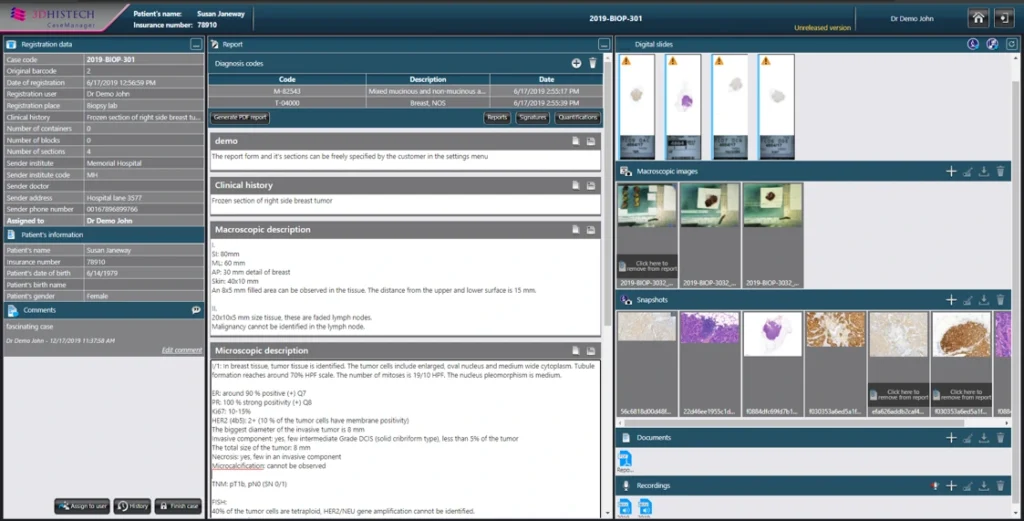Click into the demo section text field
The width and height of the screenshot is (1024, 521).
tap(405, 160)
